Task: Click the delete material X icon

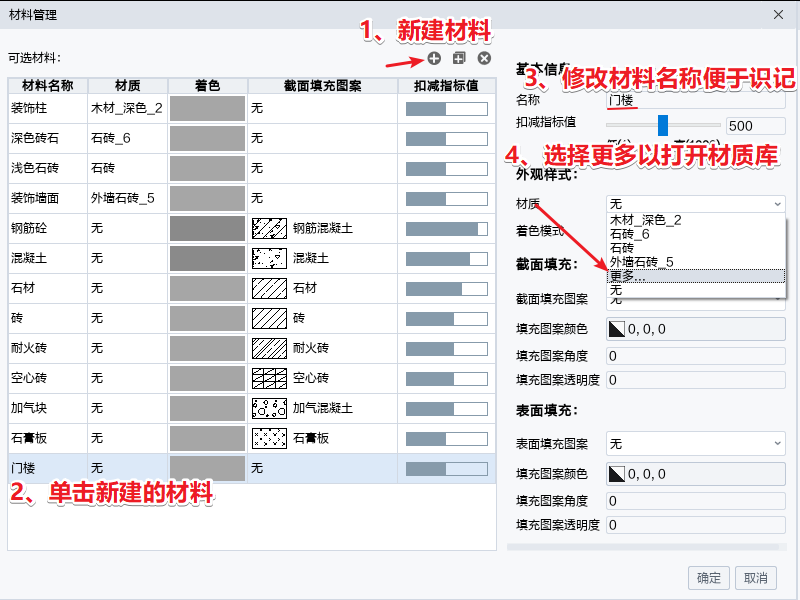Action: pos(484,60)
